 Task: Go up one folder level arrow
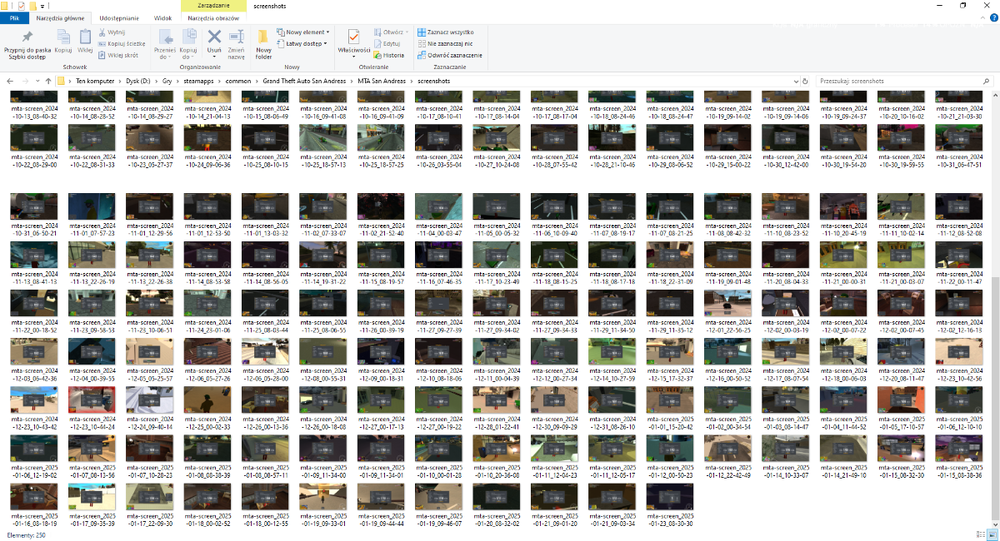[48, 81]
